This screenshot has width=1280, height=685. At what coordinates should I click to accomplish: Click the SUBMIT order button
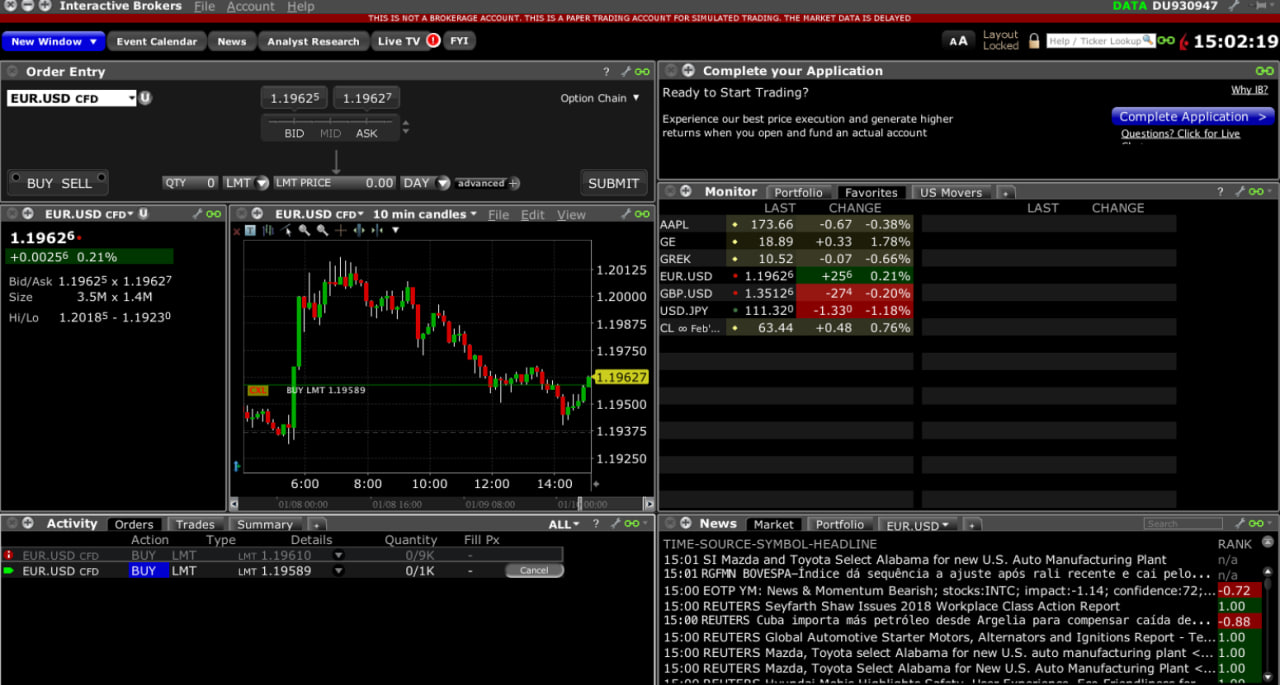[613, 183]
